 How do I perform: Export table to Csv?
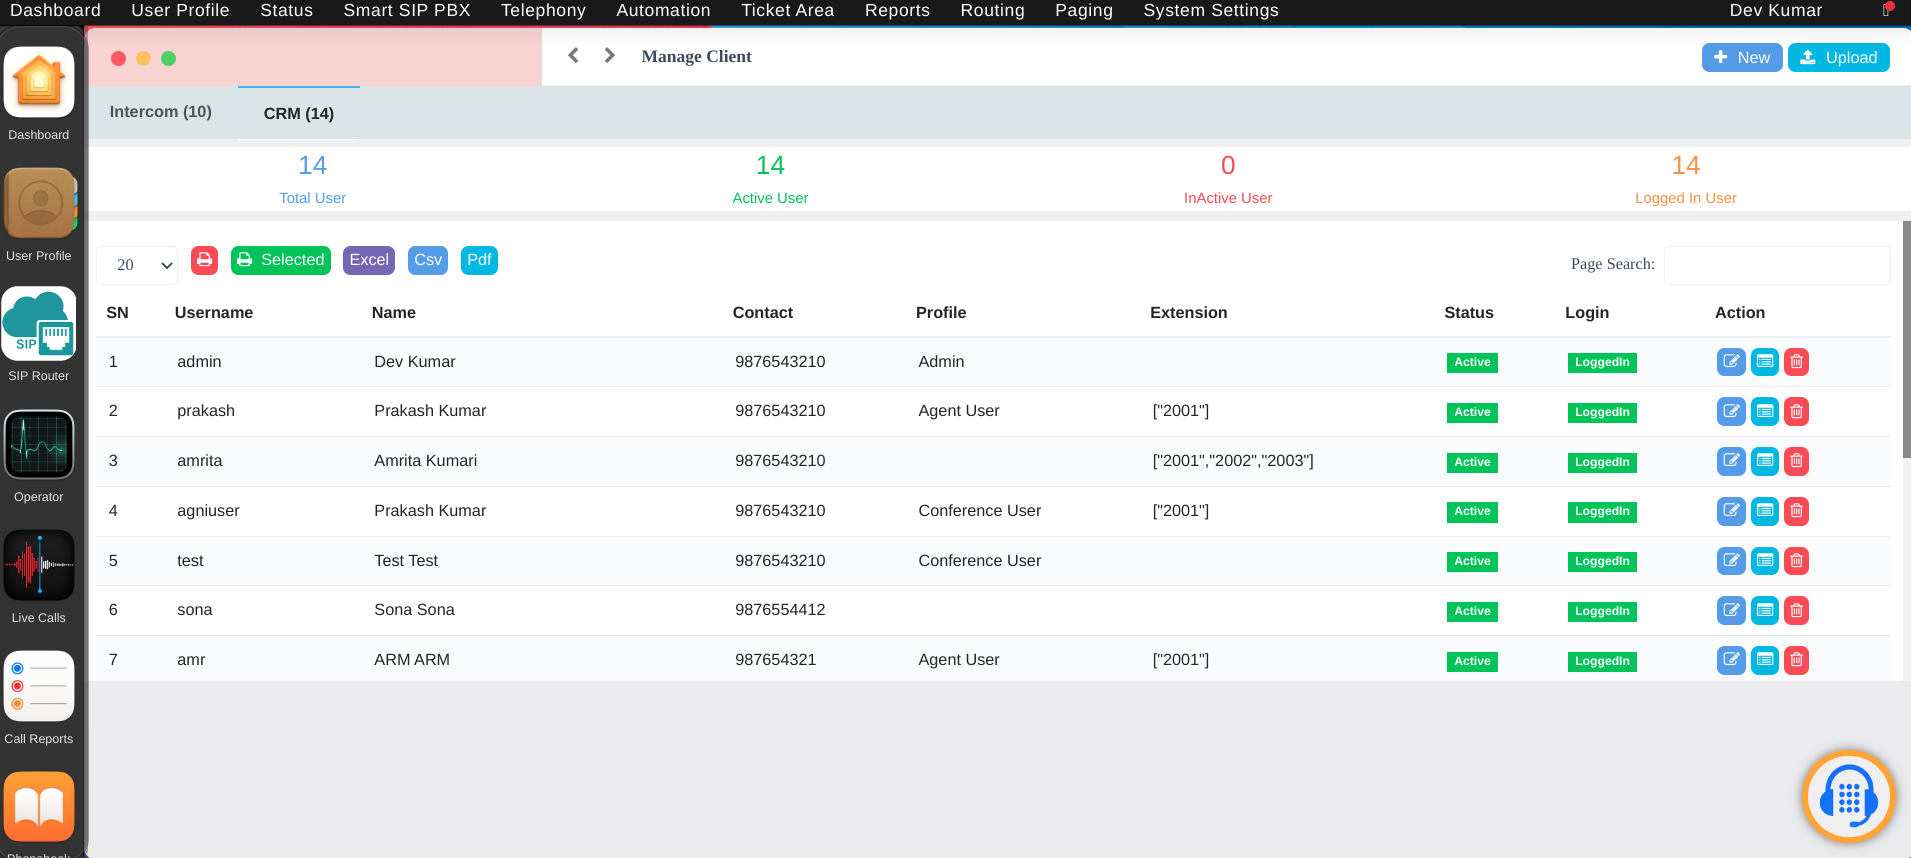click(428, 260)
